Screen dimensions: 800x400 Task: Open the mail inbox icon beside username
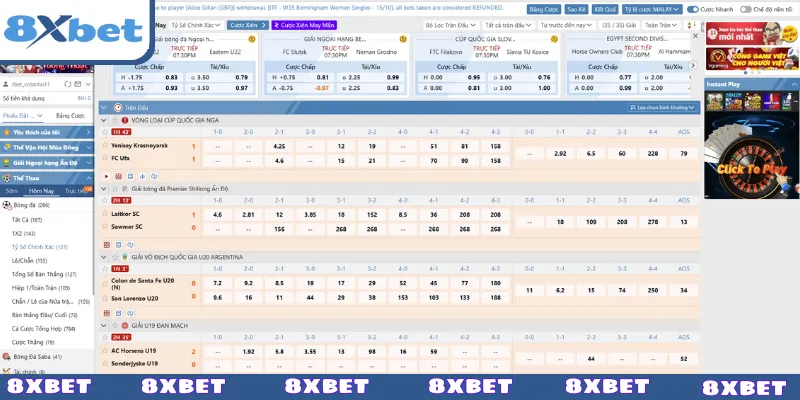click(78, 84)
